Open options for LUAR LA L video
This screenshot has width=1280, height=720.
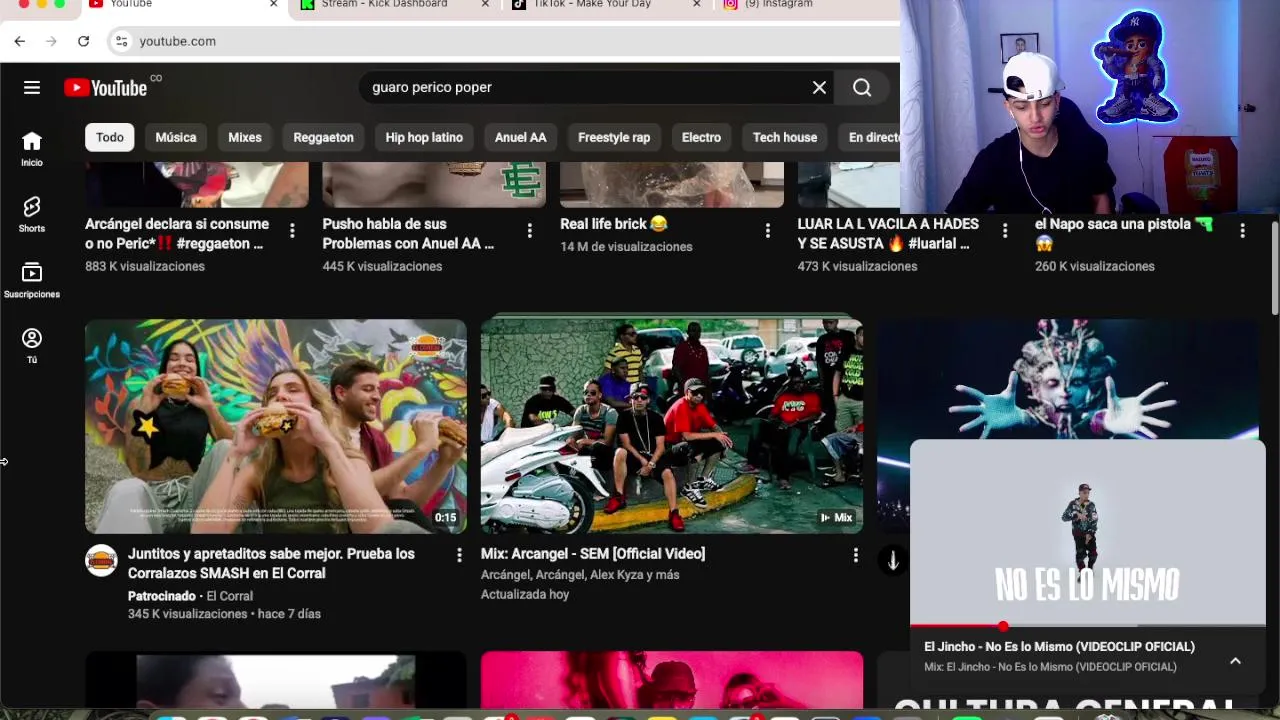[x=1005, y=231]
